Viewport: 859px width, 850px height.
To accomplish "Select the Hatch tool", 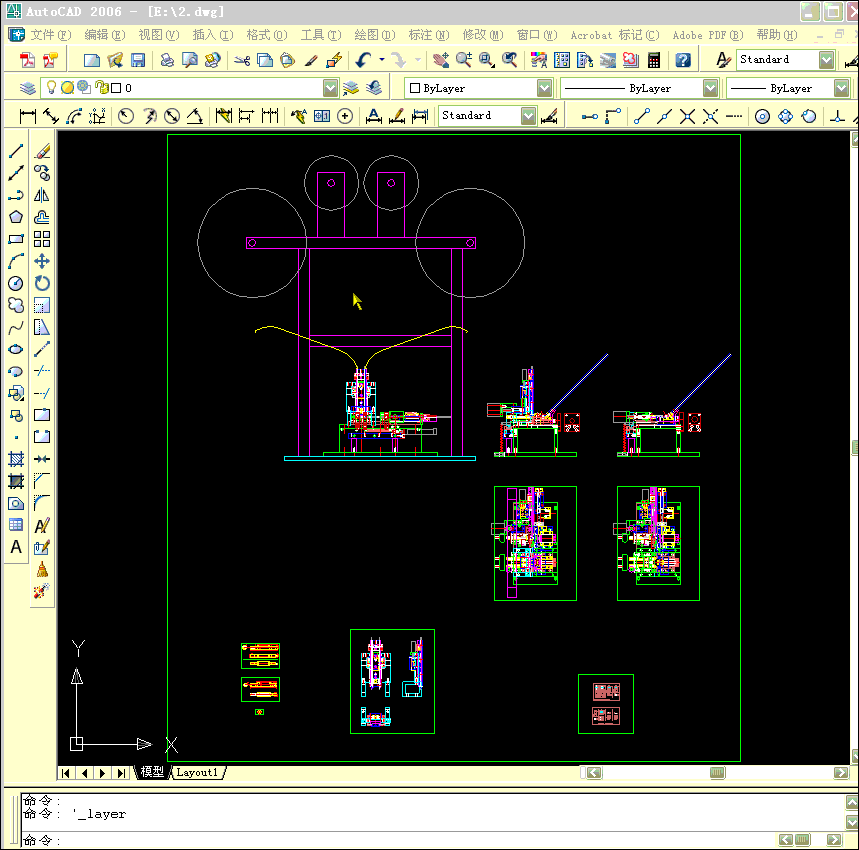I will pyautogui.click(x=16, y=459).
